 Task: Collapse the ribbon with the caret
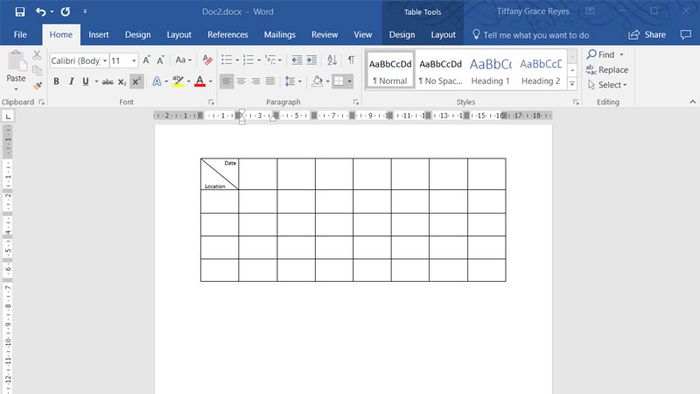[x=692, y=102]
